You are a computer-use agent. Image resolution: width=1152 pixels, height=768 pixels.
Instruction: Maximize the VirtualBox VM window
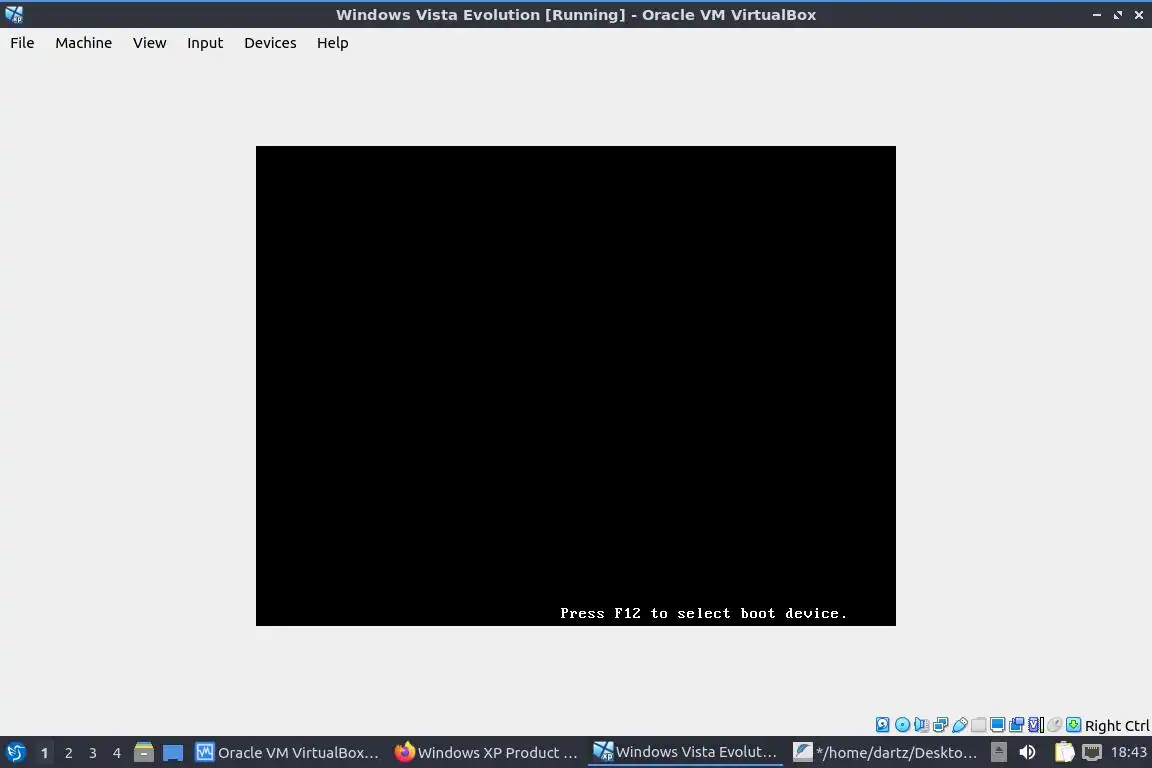pyautogui.click(x=1118, y=15)
